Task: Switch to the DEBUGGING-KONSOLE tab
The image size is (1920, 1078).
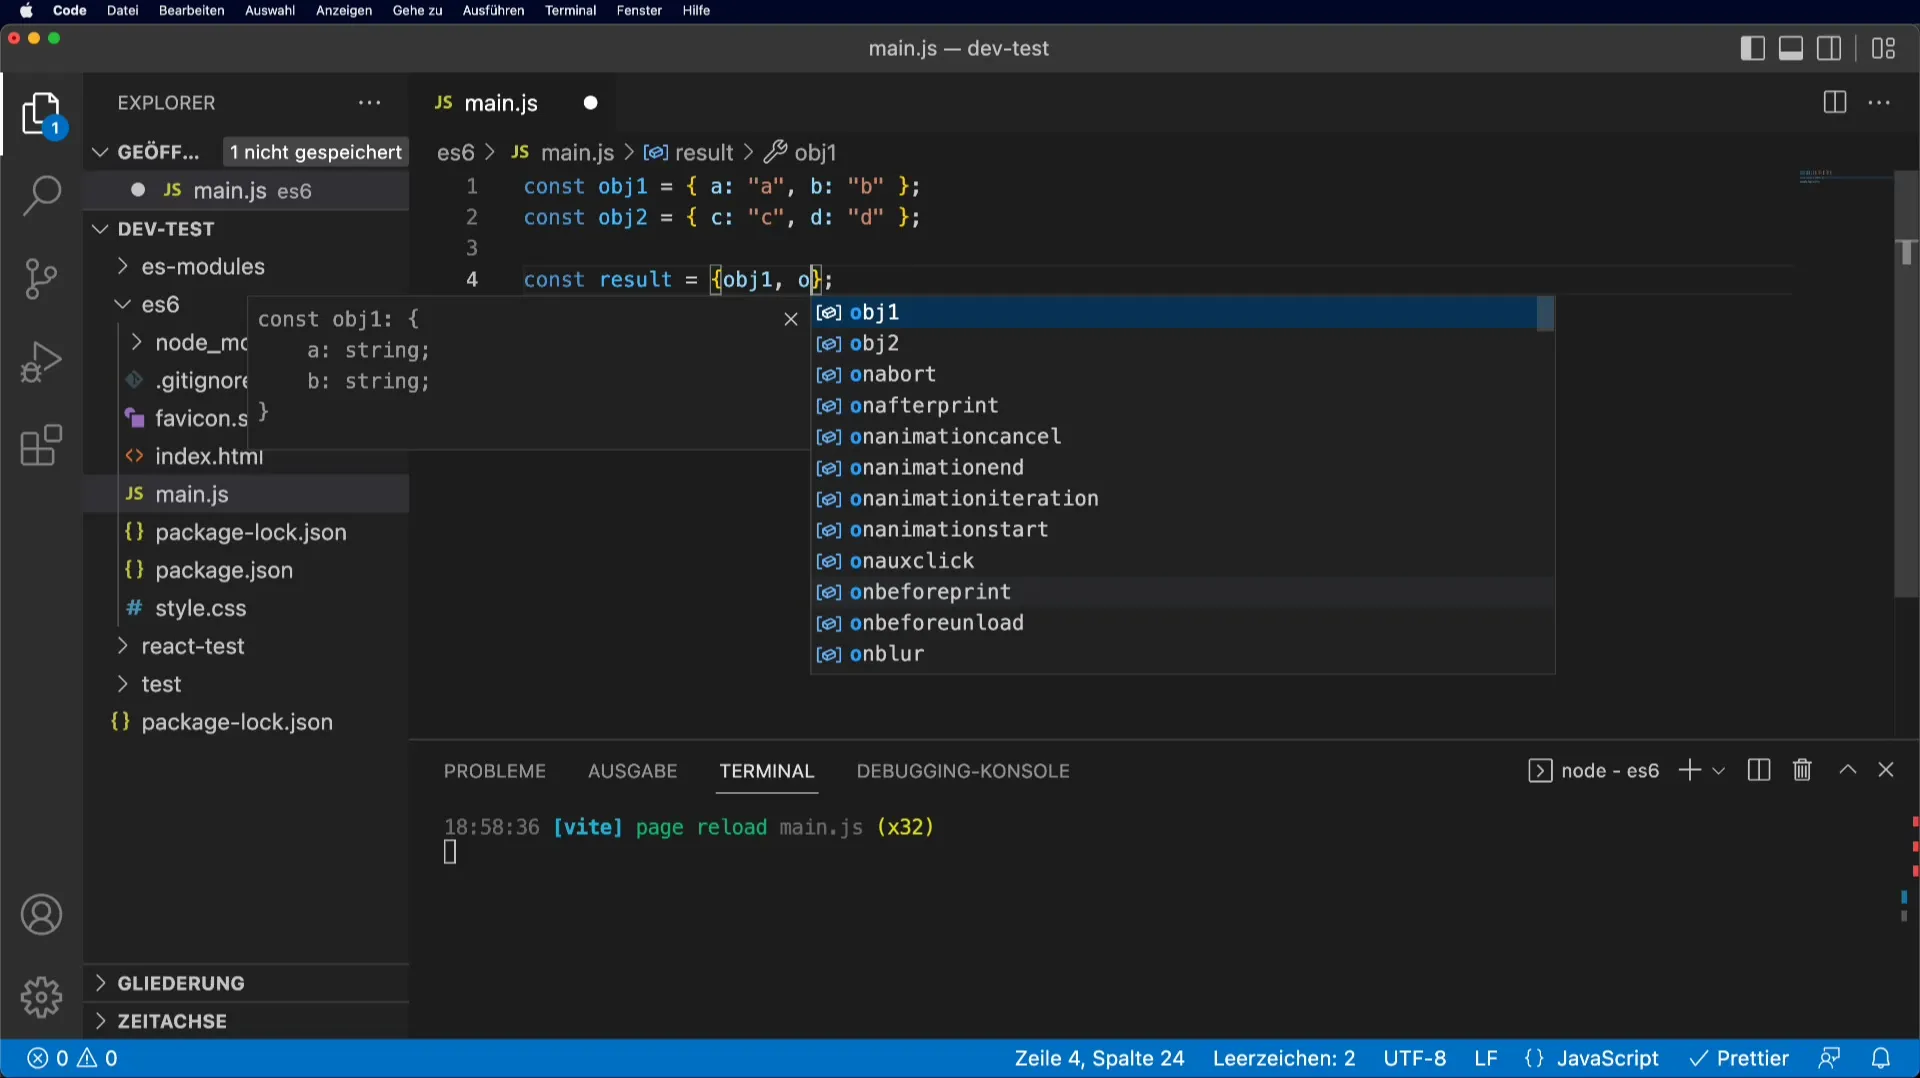Action: 963,771
